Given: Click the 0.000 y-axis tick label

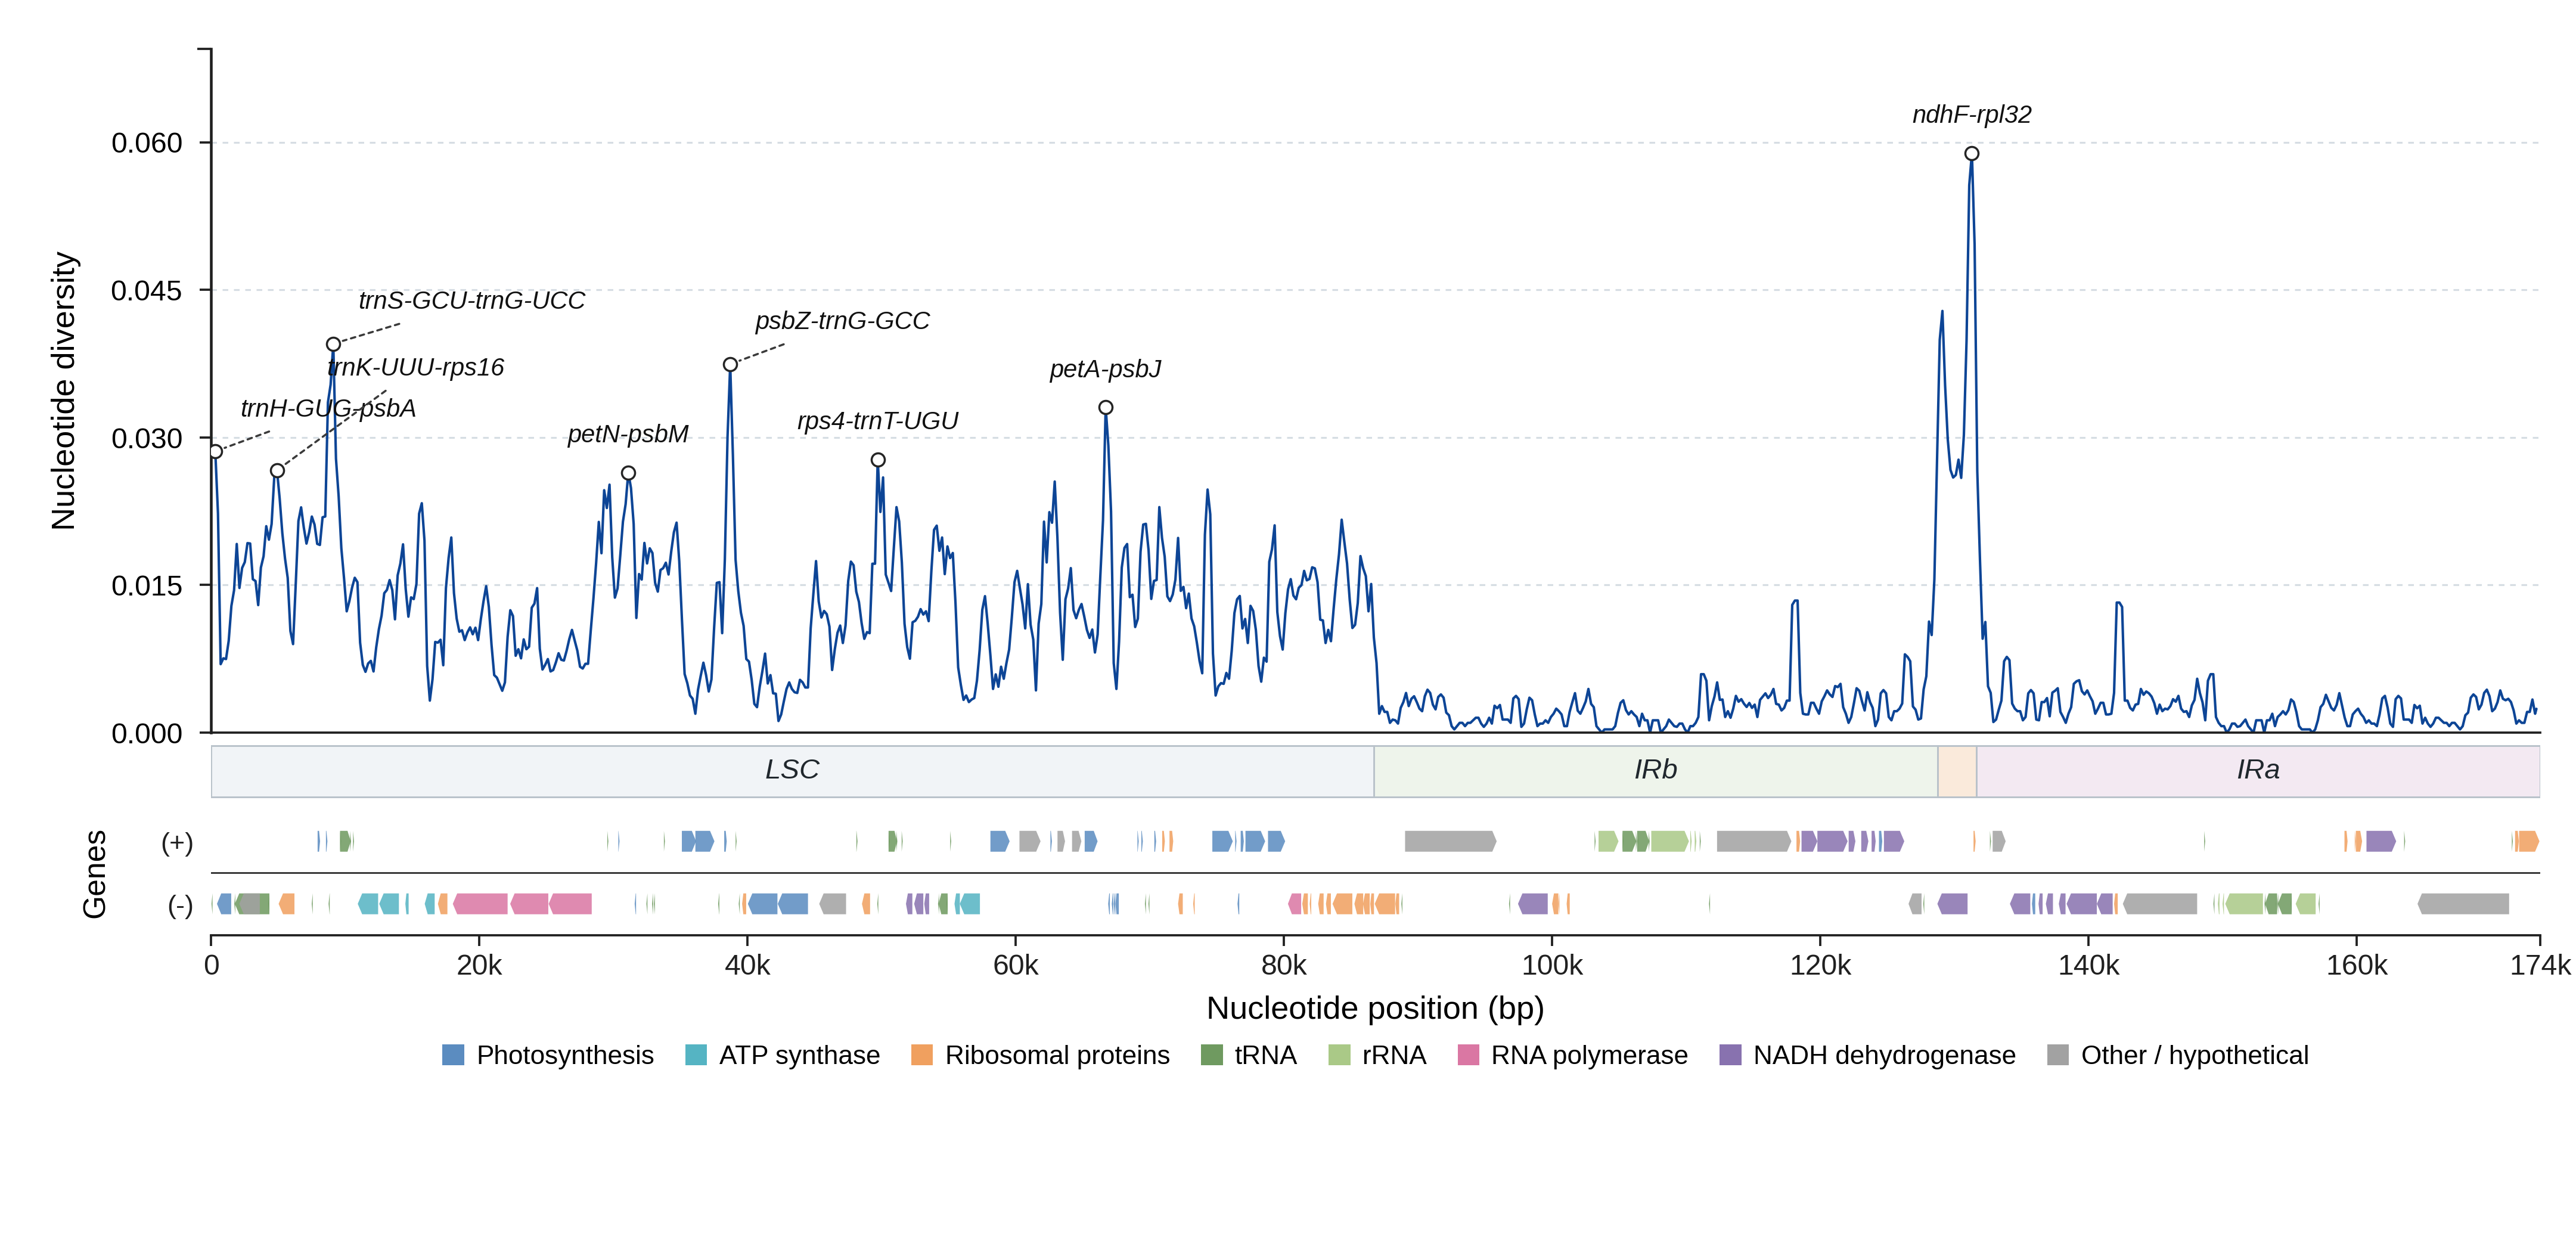Looking at the screenshot, I should 146,733.
